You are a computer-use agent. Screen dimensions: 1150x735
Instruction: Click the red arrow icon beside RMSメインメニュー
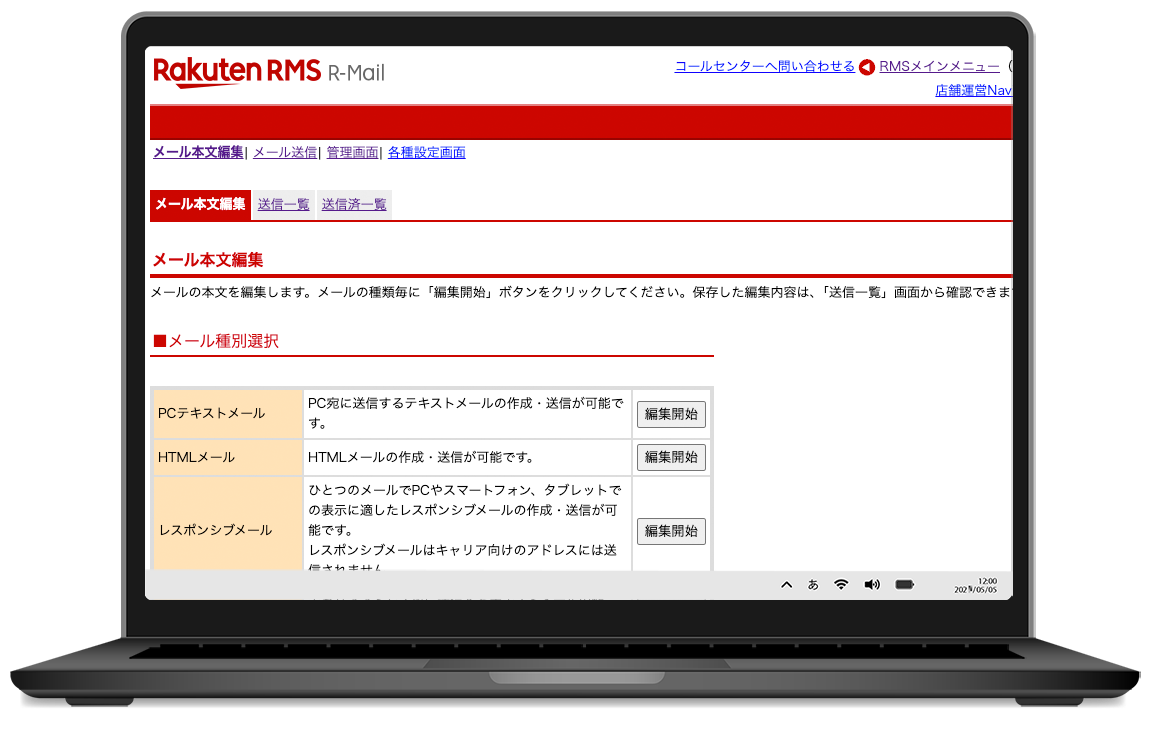tap(866, 66)
